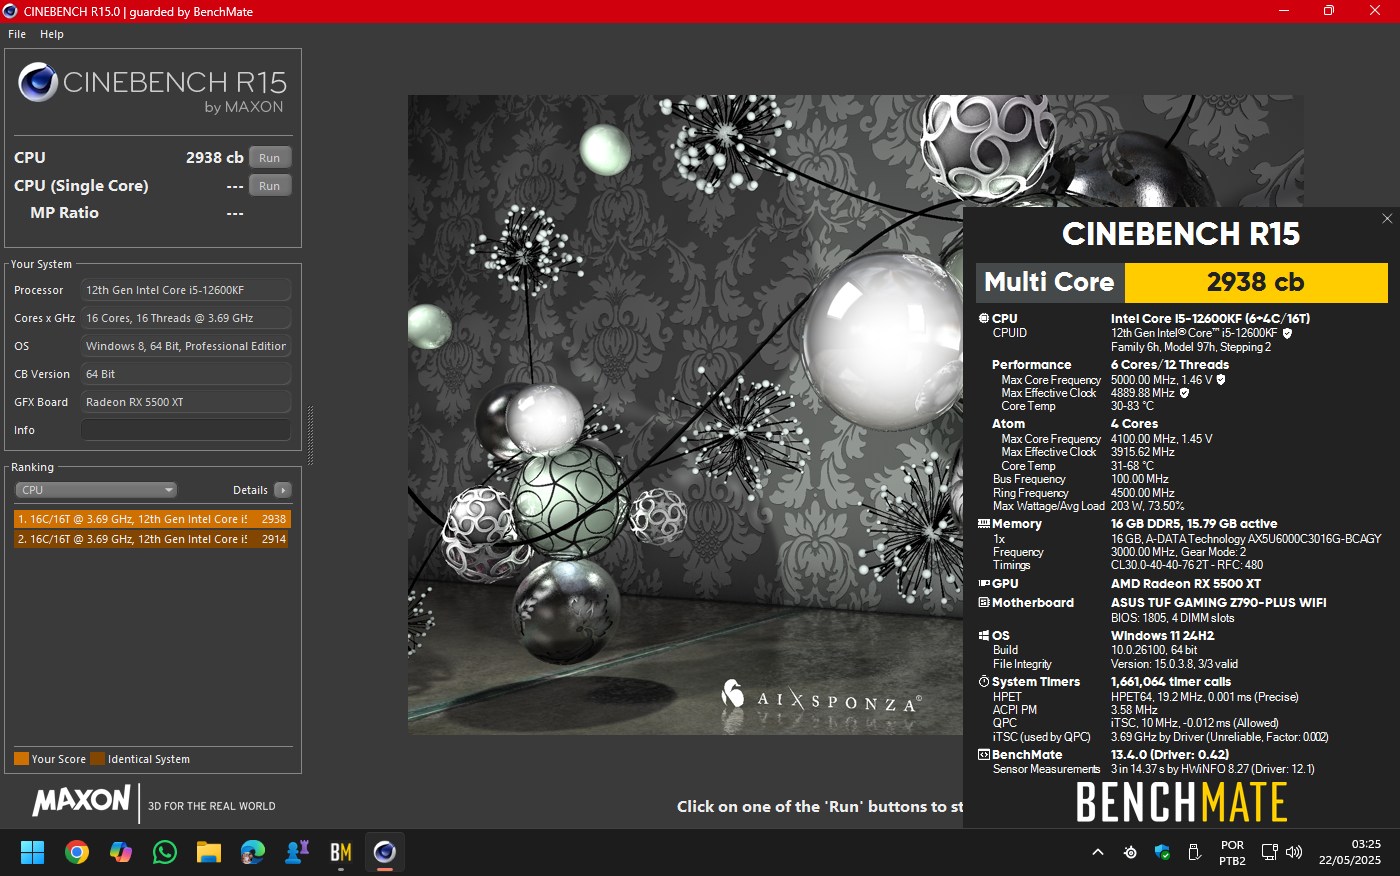Viewport: 1400px width, 876px height.
Task: Click the Cinebench logo icon in title bar
Action: pos(11,11)
